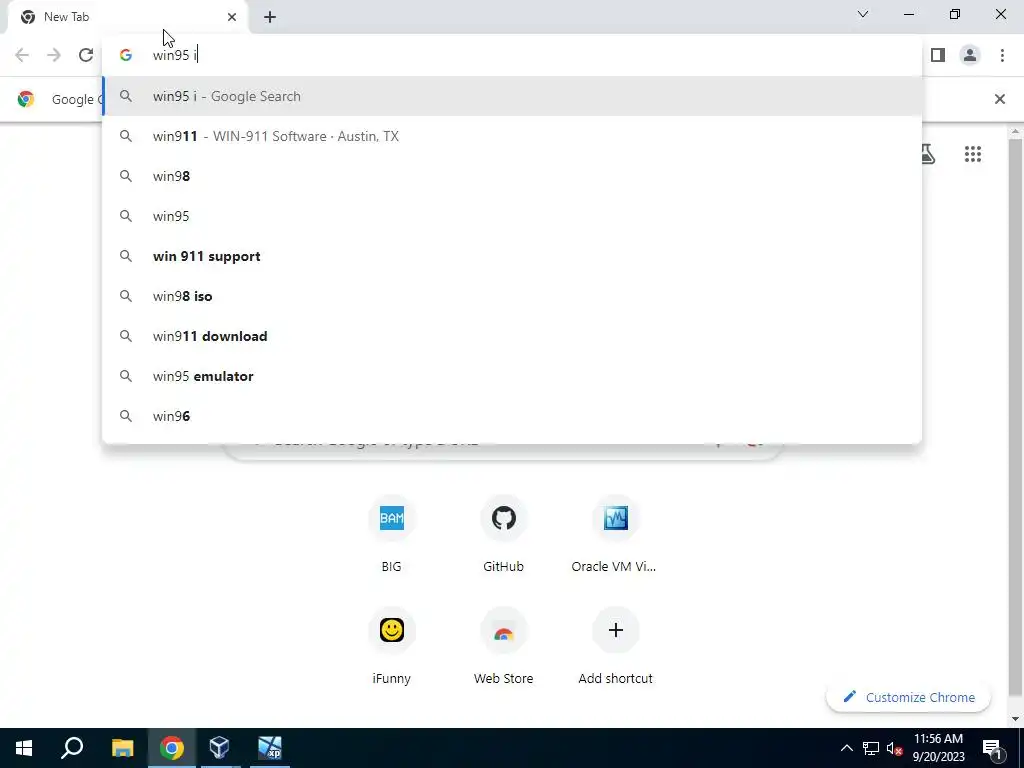Click the muted volume tray icon
This screenshot has width=1024, height=768.
point(894,748)
